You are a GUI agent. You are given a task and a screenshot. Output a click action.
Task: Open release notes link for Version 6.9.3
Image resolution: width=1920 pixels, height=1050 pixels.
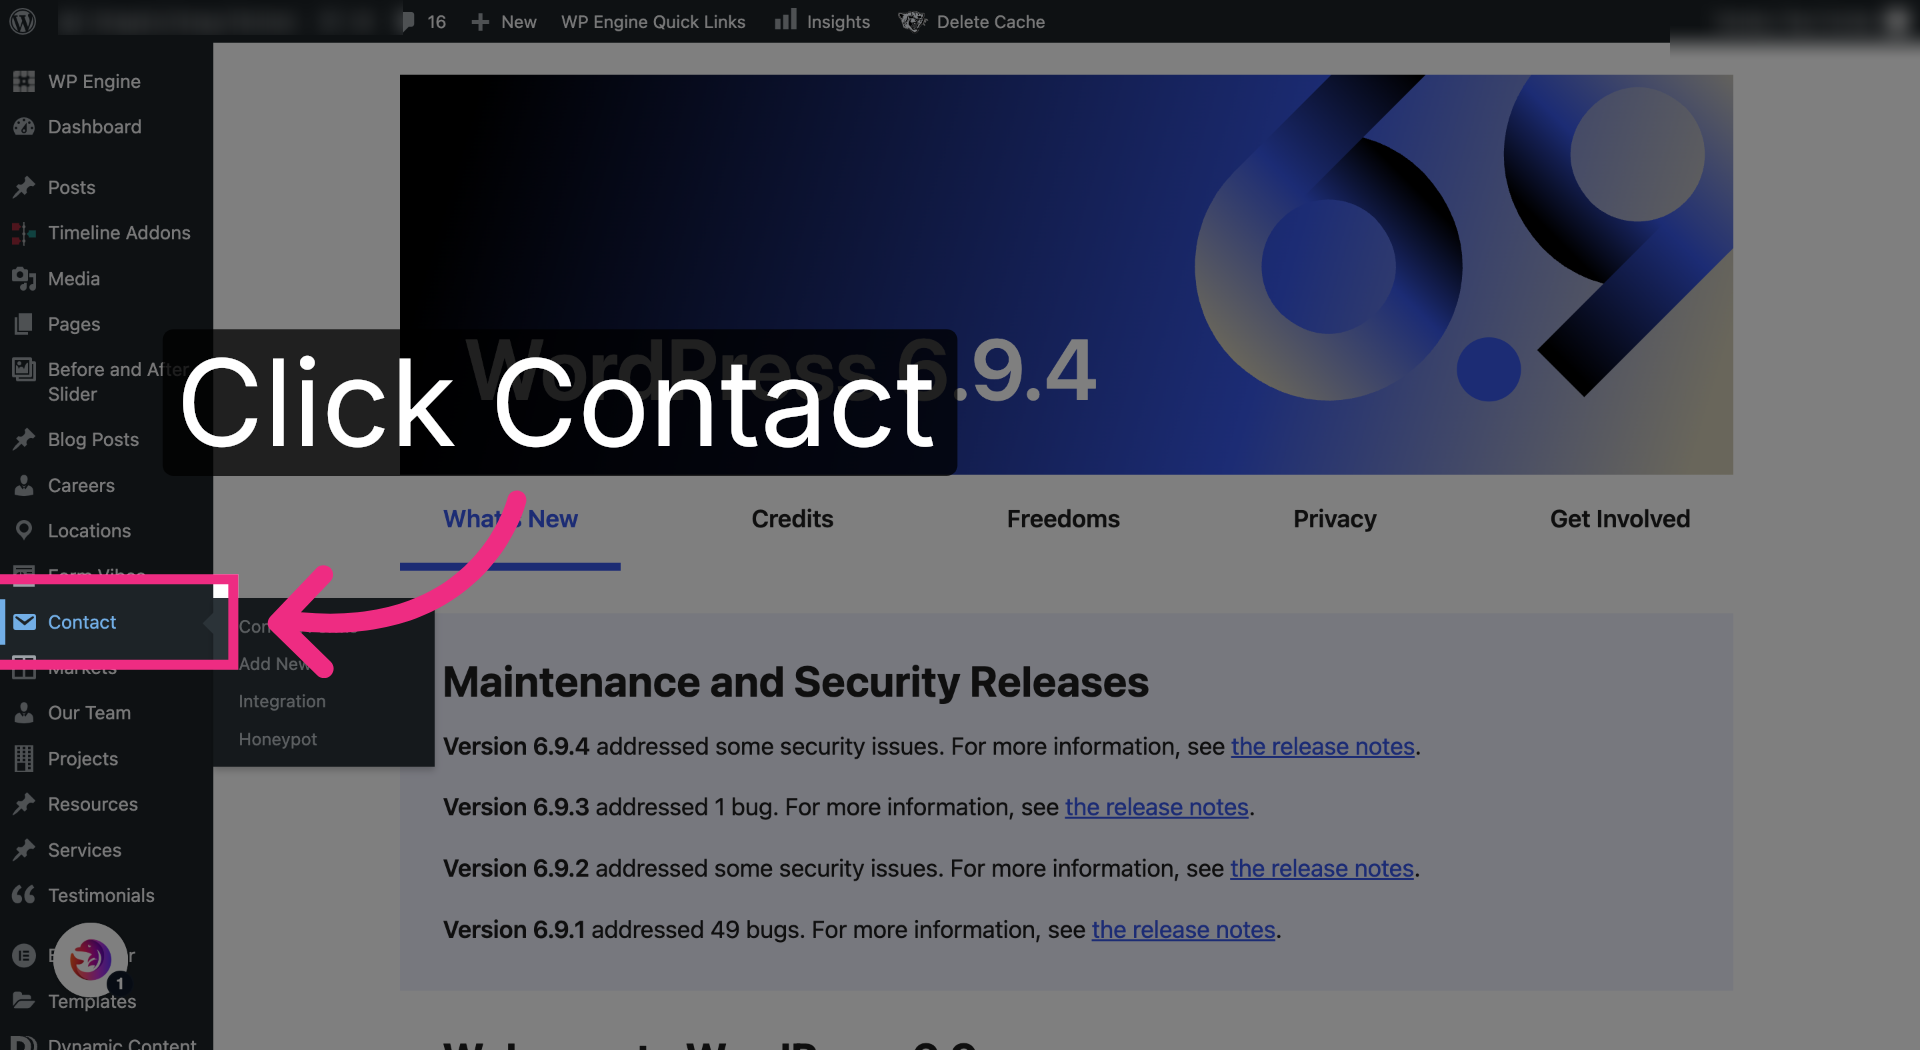[1157, 807]
